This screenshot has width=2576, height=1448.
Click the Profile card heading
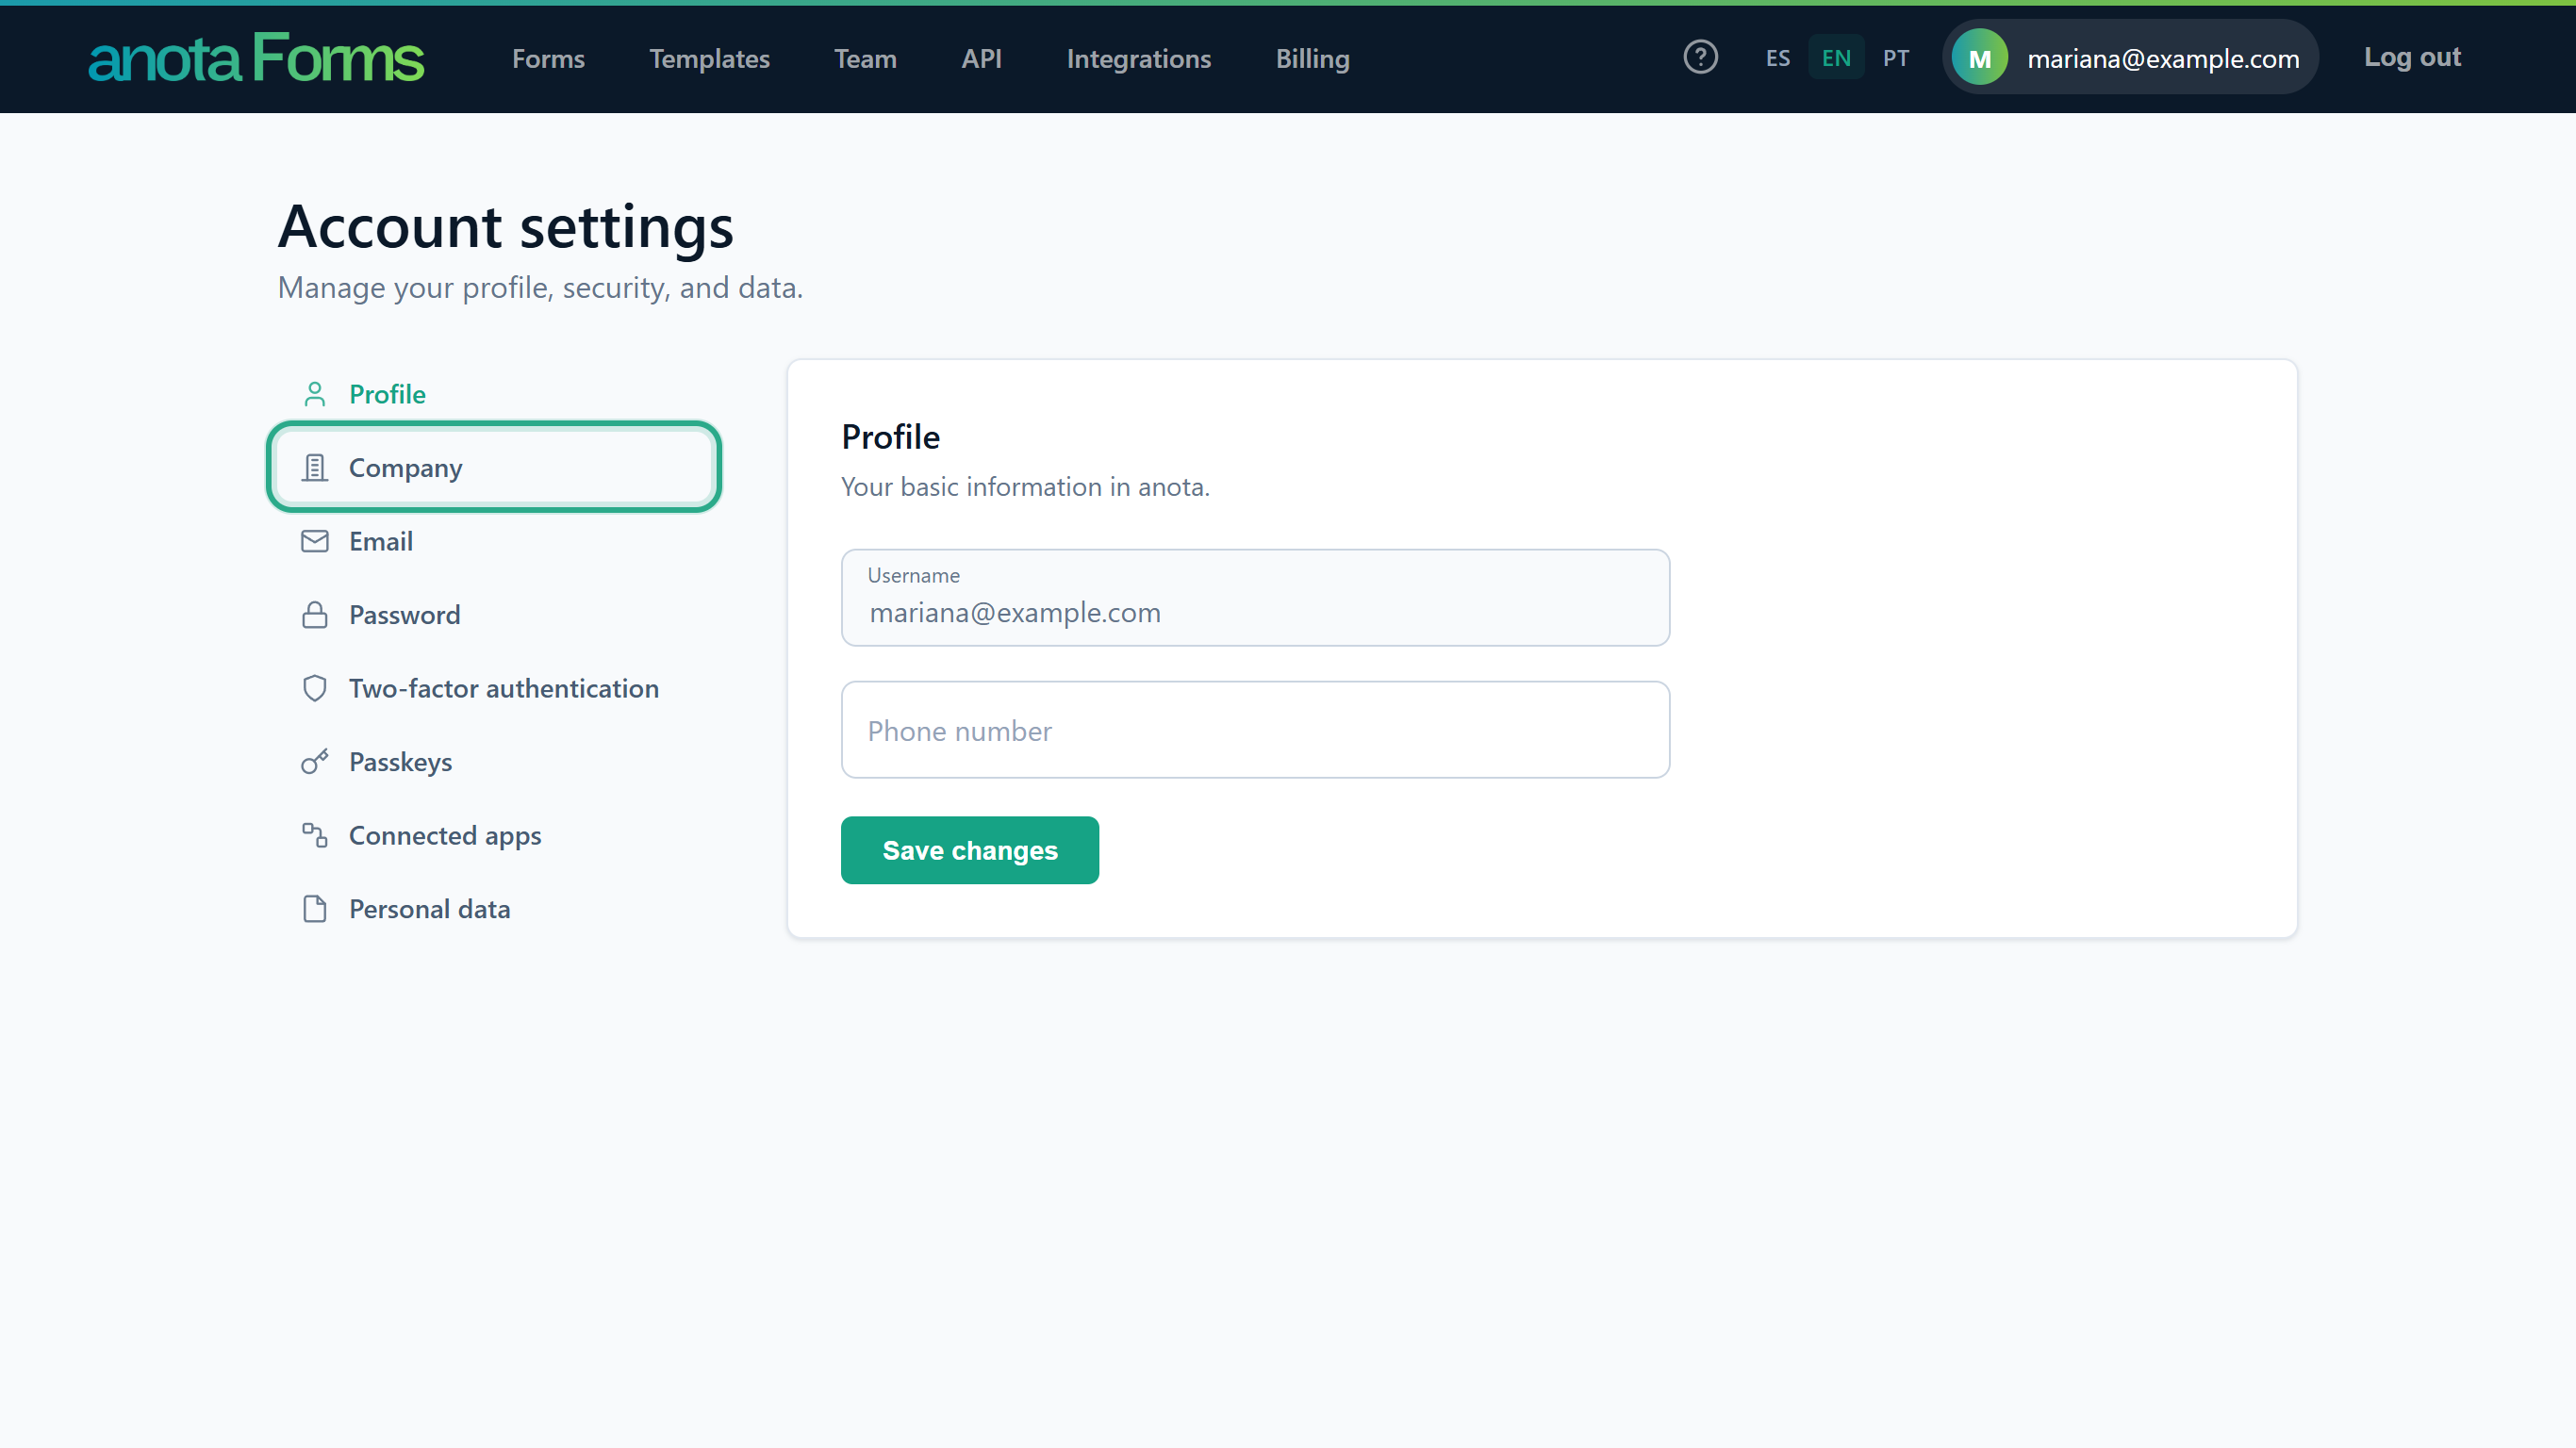[x=890, y=437]
